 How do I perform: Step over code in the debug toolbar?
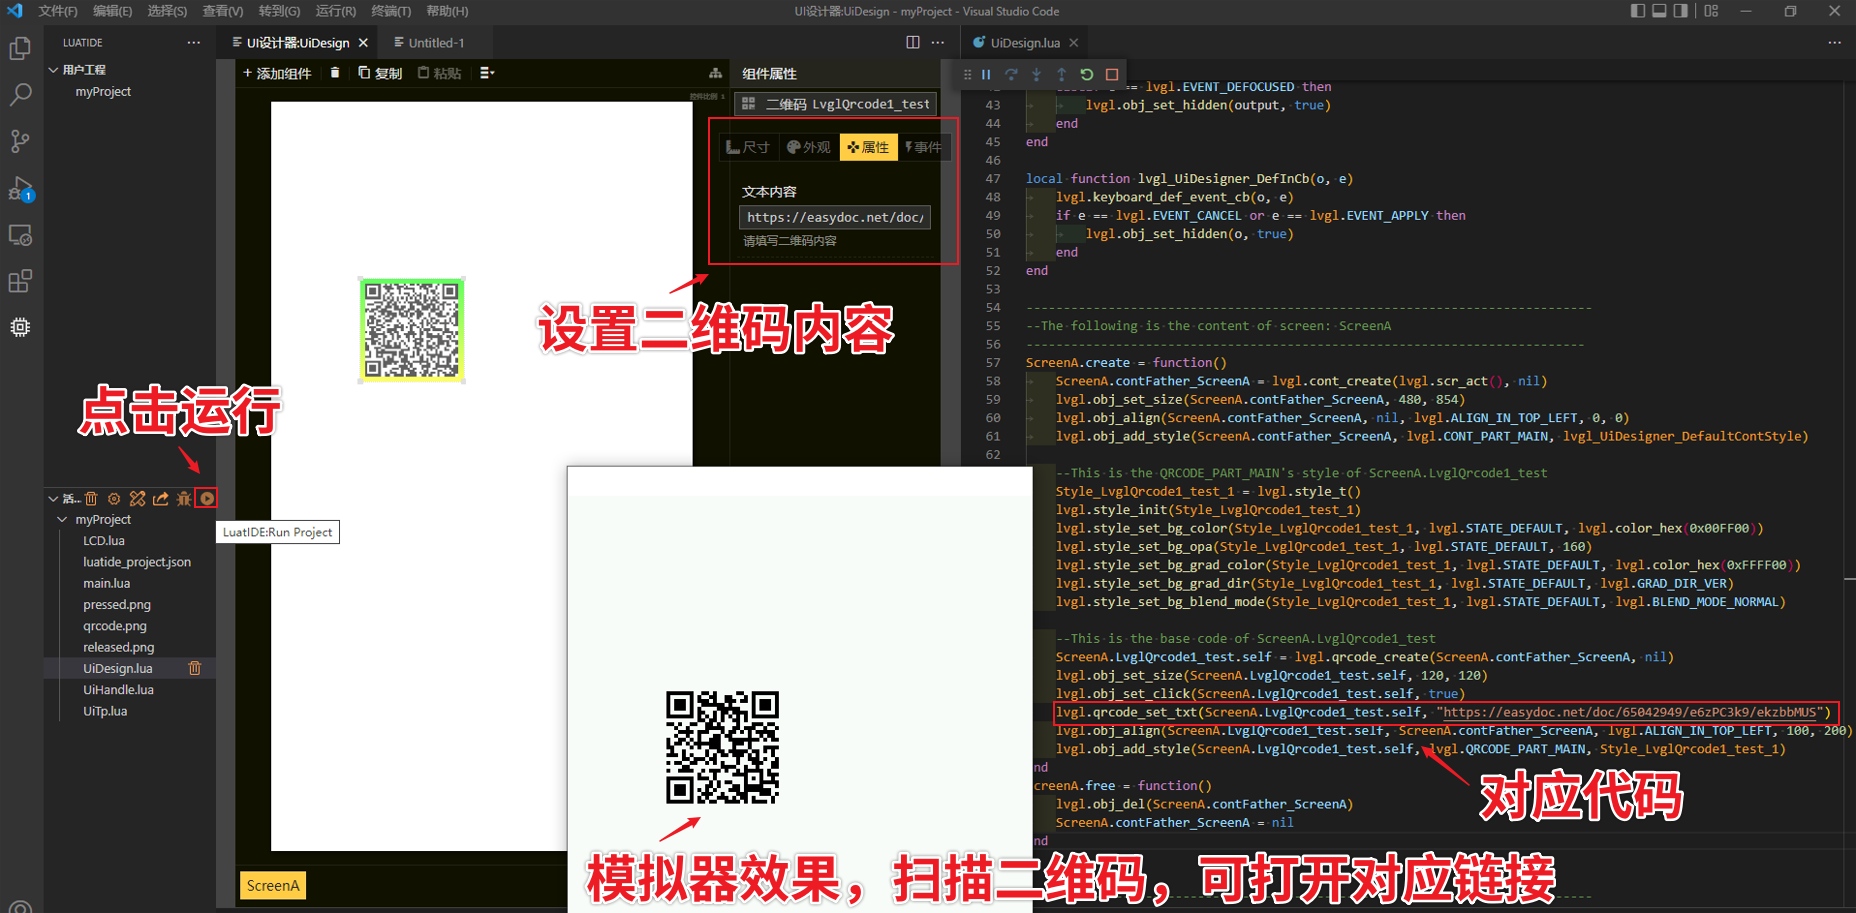(1011, 74)
